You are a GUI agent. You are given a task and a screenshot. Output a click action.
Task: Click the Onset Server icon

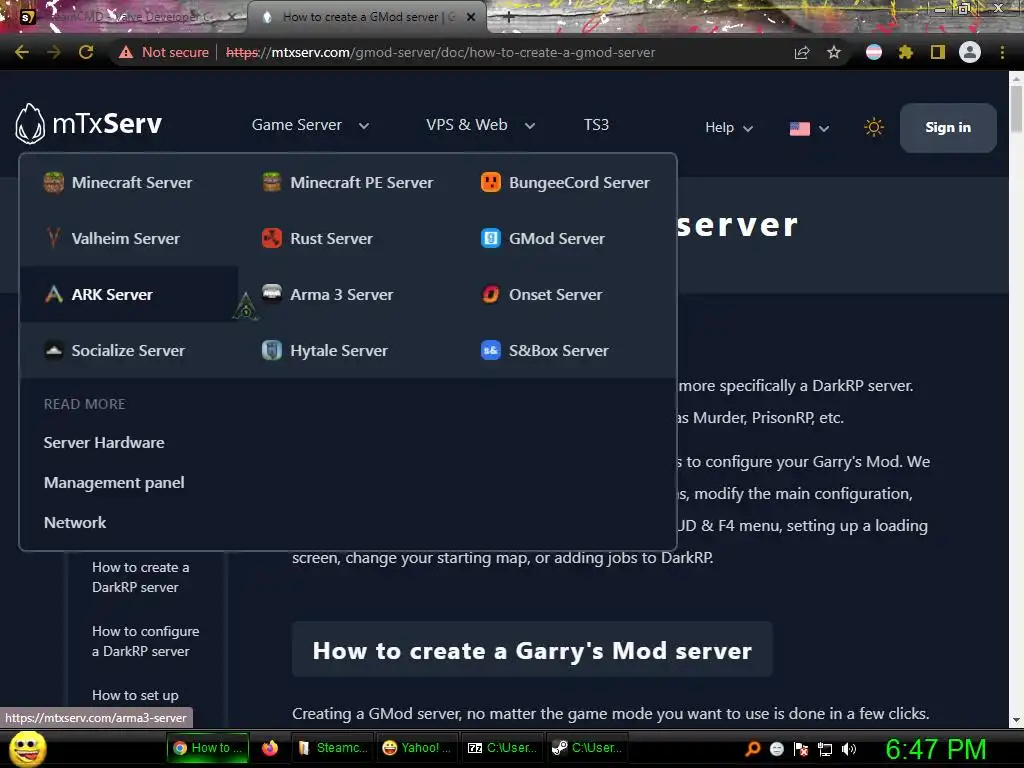pyautogui.click(x=490, y=295)
